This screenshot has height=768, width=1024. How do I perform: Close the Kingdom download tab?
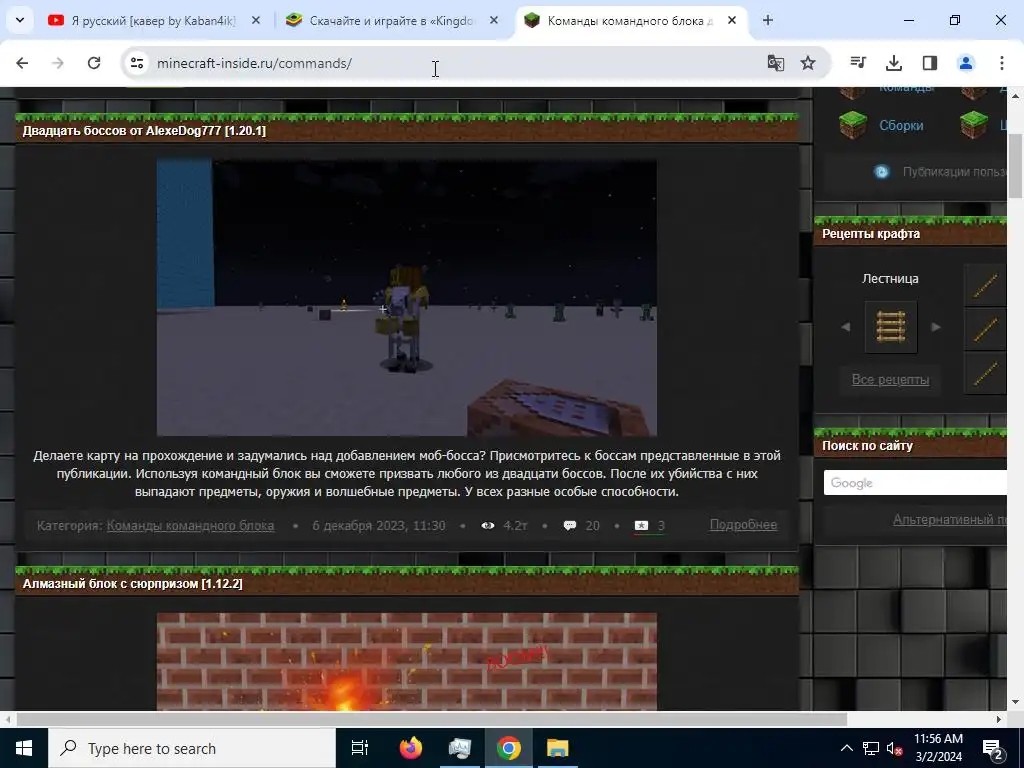(x=494, y=20)
